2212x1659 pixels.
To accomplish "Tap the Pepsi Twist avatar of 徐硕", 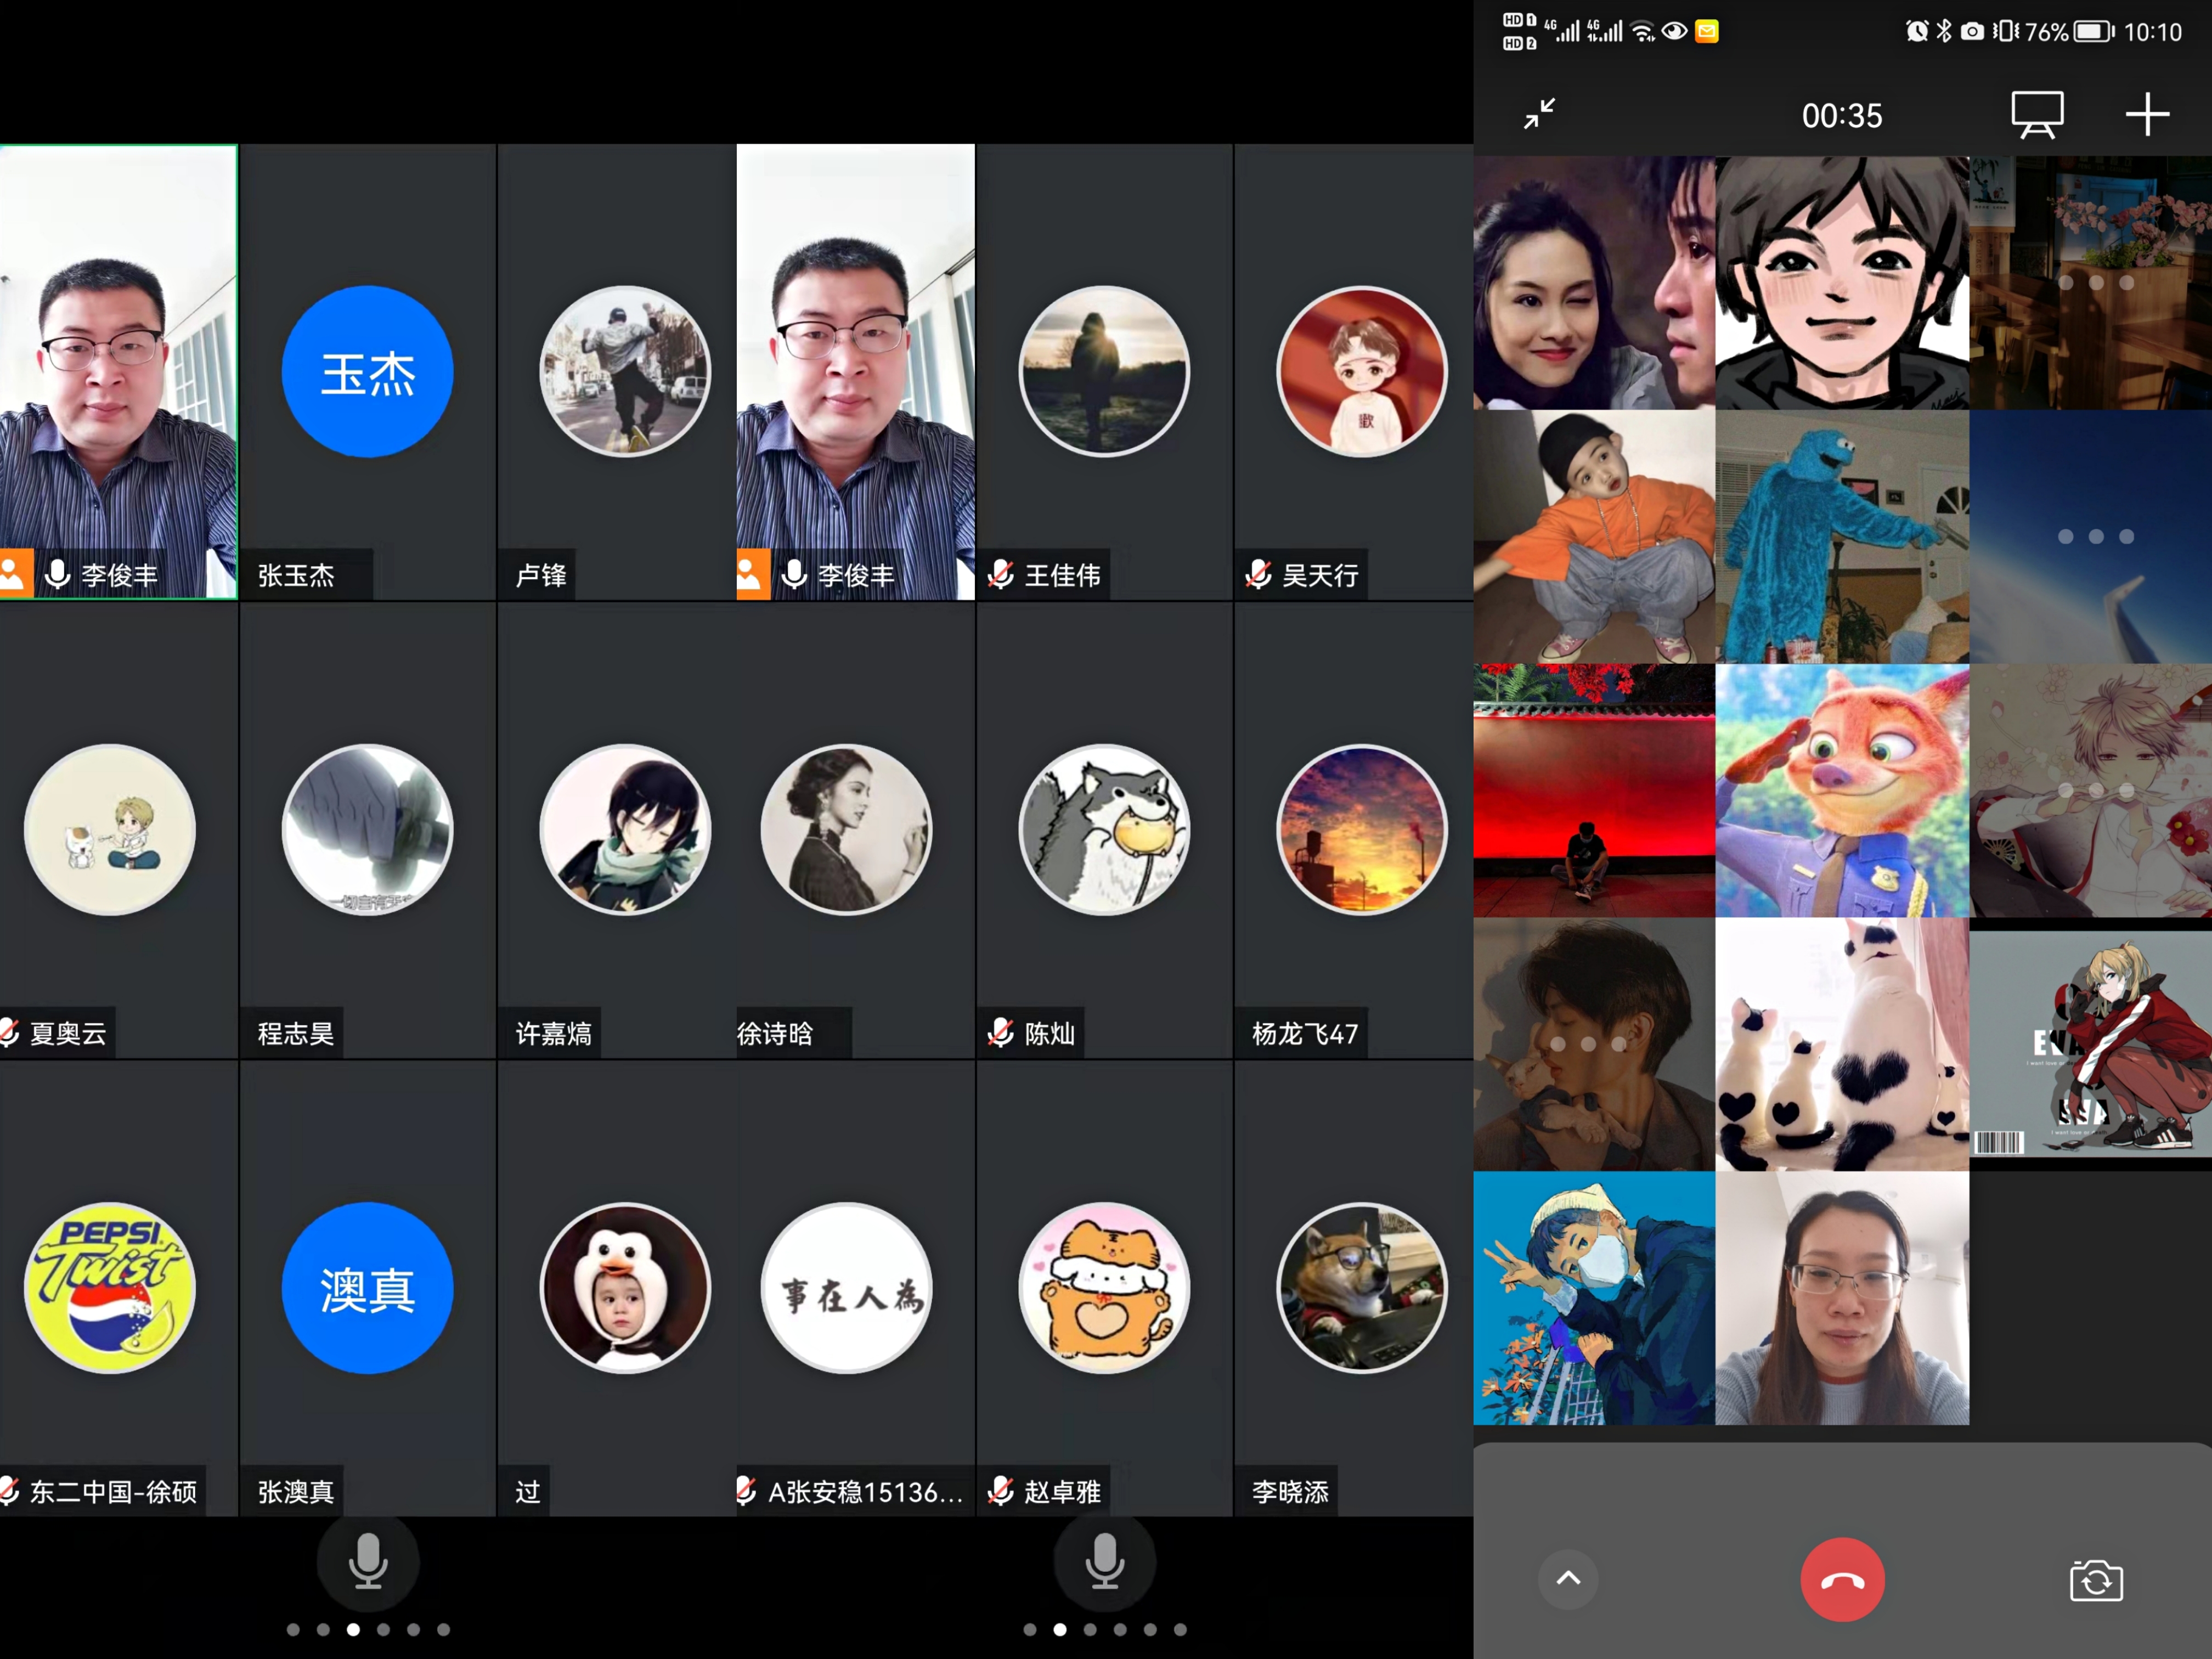I will click(110, 1288).
